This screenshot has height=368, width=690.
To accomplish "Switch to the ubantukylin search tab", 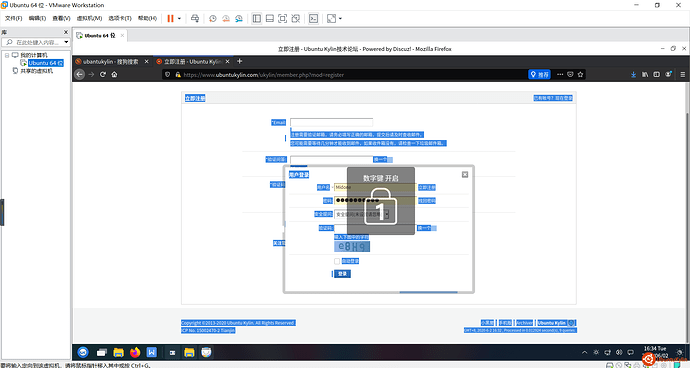I will tap(111, 62).
